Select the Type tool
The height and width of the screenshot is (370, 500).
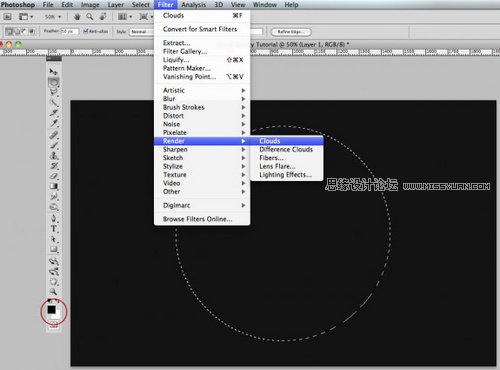pyautogui.click(x=54, y=229)
